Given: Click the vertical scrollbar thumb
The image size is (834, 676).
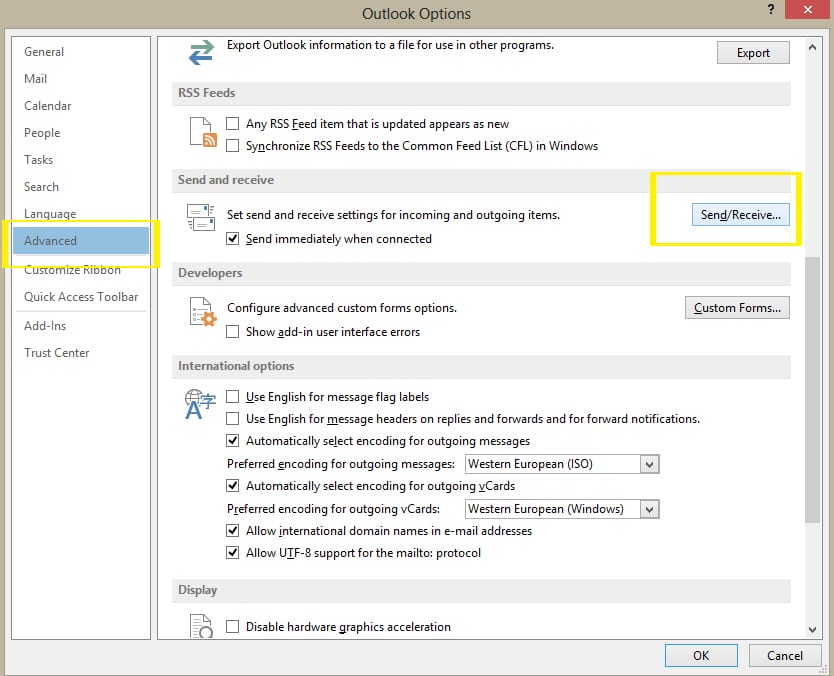Looking at the screenshot, I should [x=812, y=390].
